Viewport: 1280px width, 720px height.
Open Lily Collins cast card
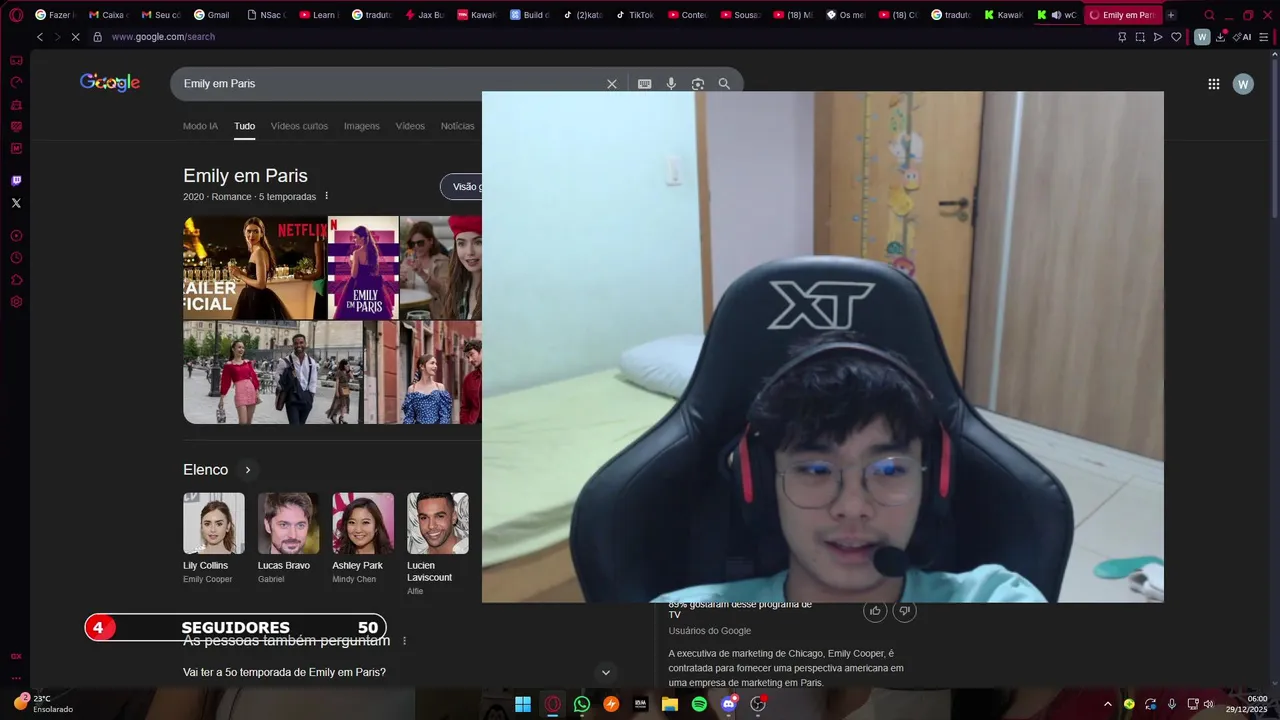point(214,538)
